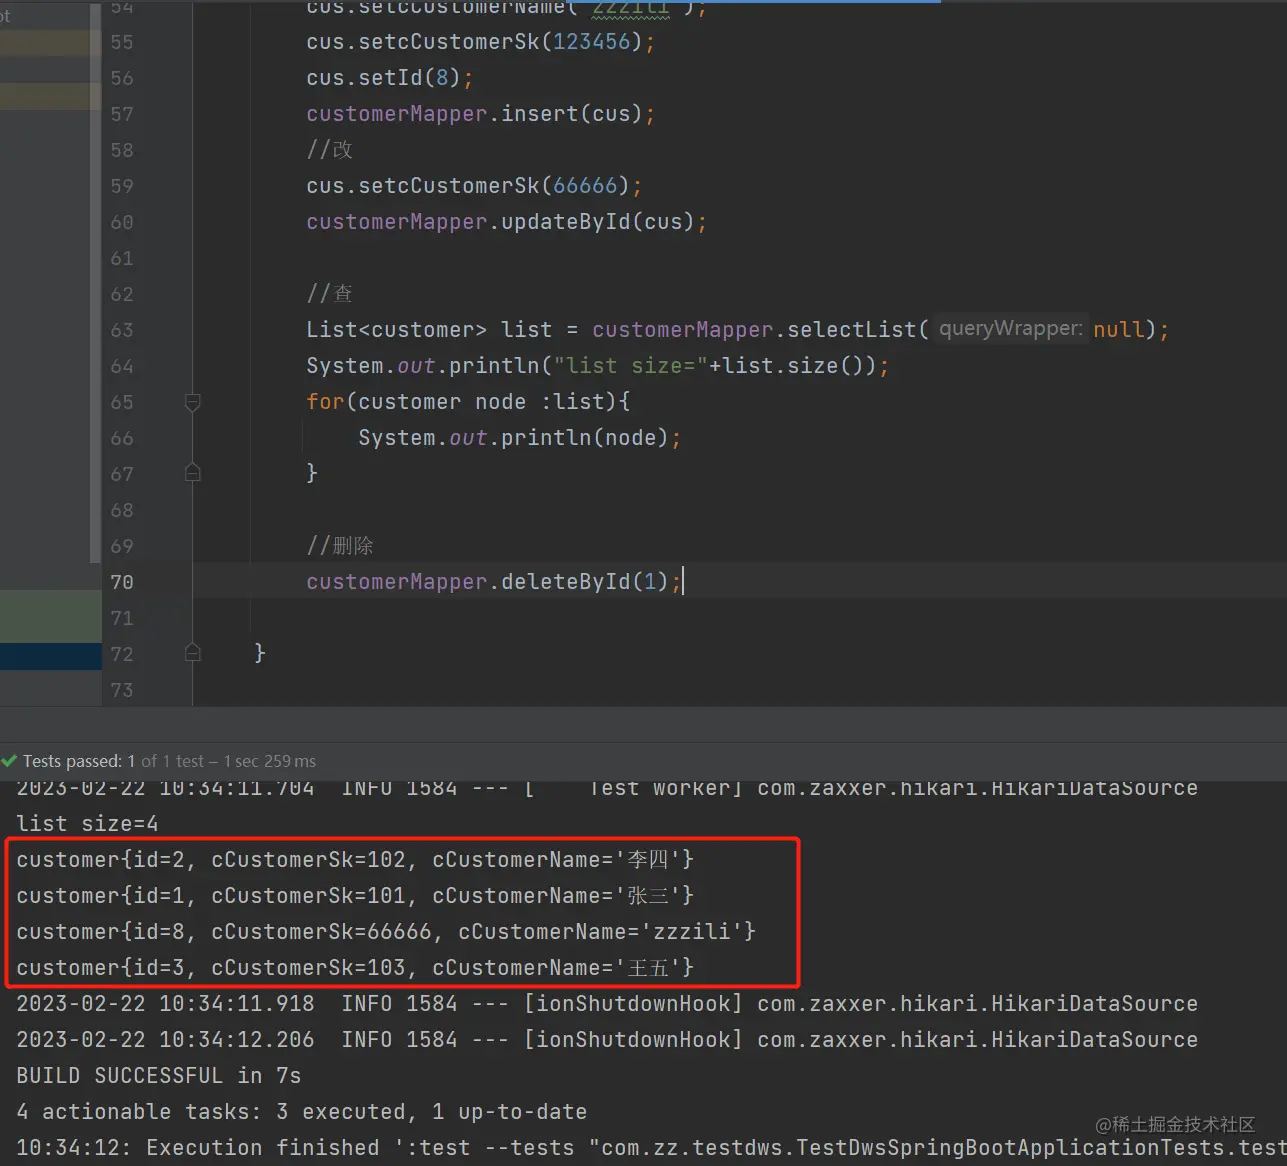Screen dimensions: 1287x1166
Task: Click the green tests-passed checkmark icon
Action: [9, 760]
